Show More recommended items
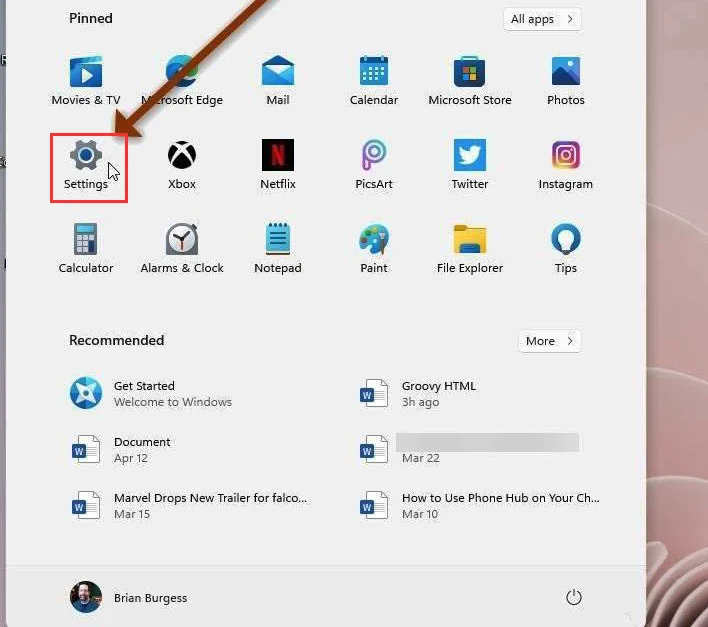Screen dimensions: 708x627 coord(550,341)
